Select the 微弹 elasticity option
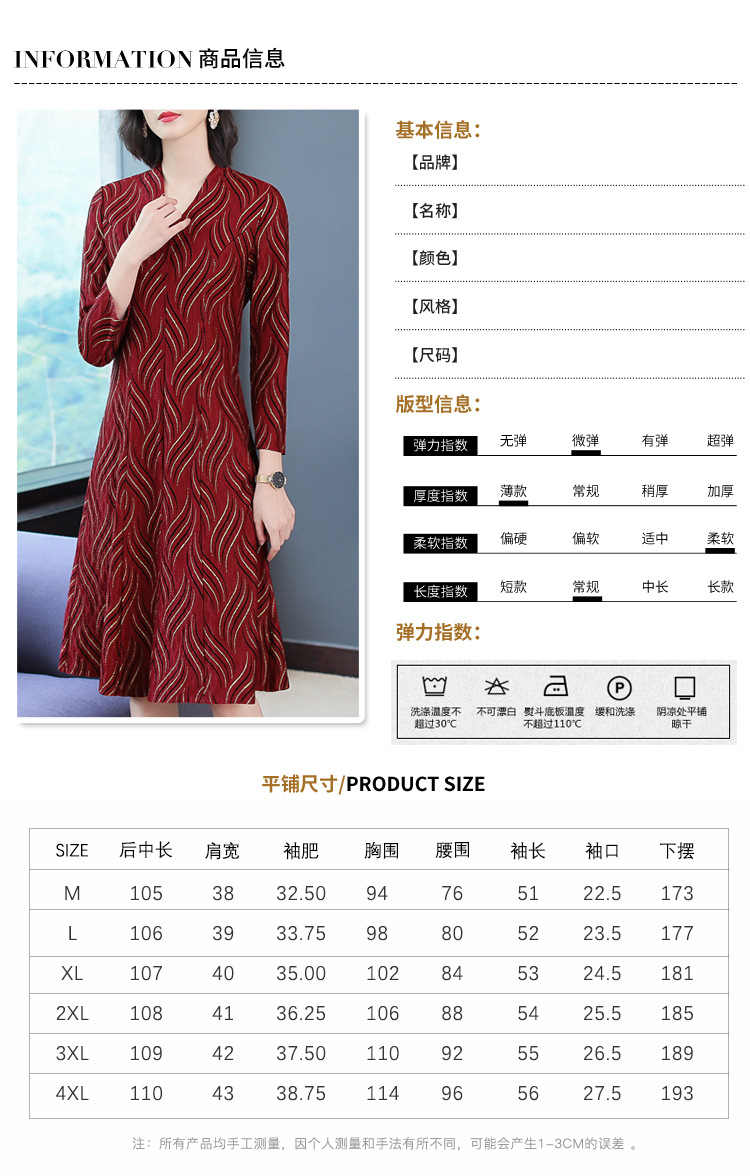The height and width of the screenshot is (1176, 750). (x=585, y=441)
